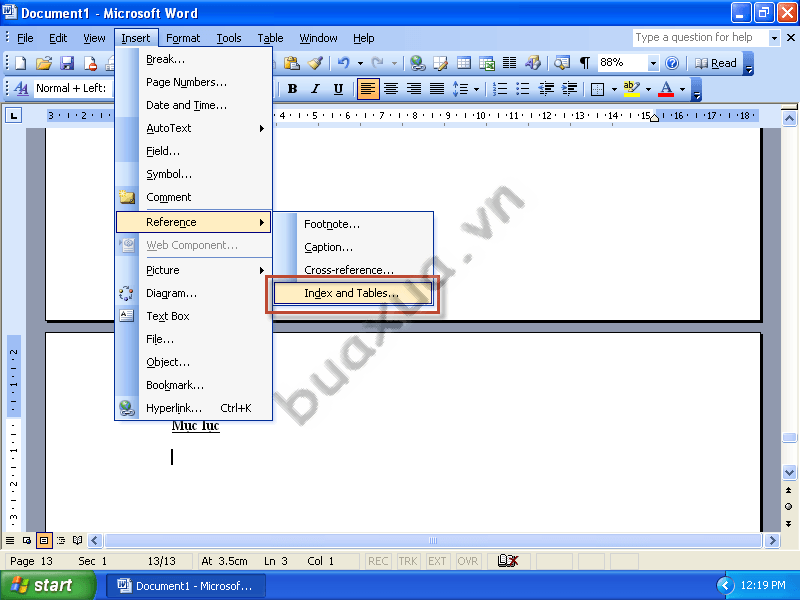Click the Insert Hyperlink globe icon in toolbar
Screen dimensions: 800x600
[417, 63]
